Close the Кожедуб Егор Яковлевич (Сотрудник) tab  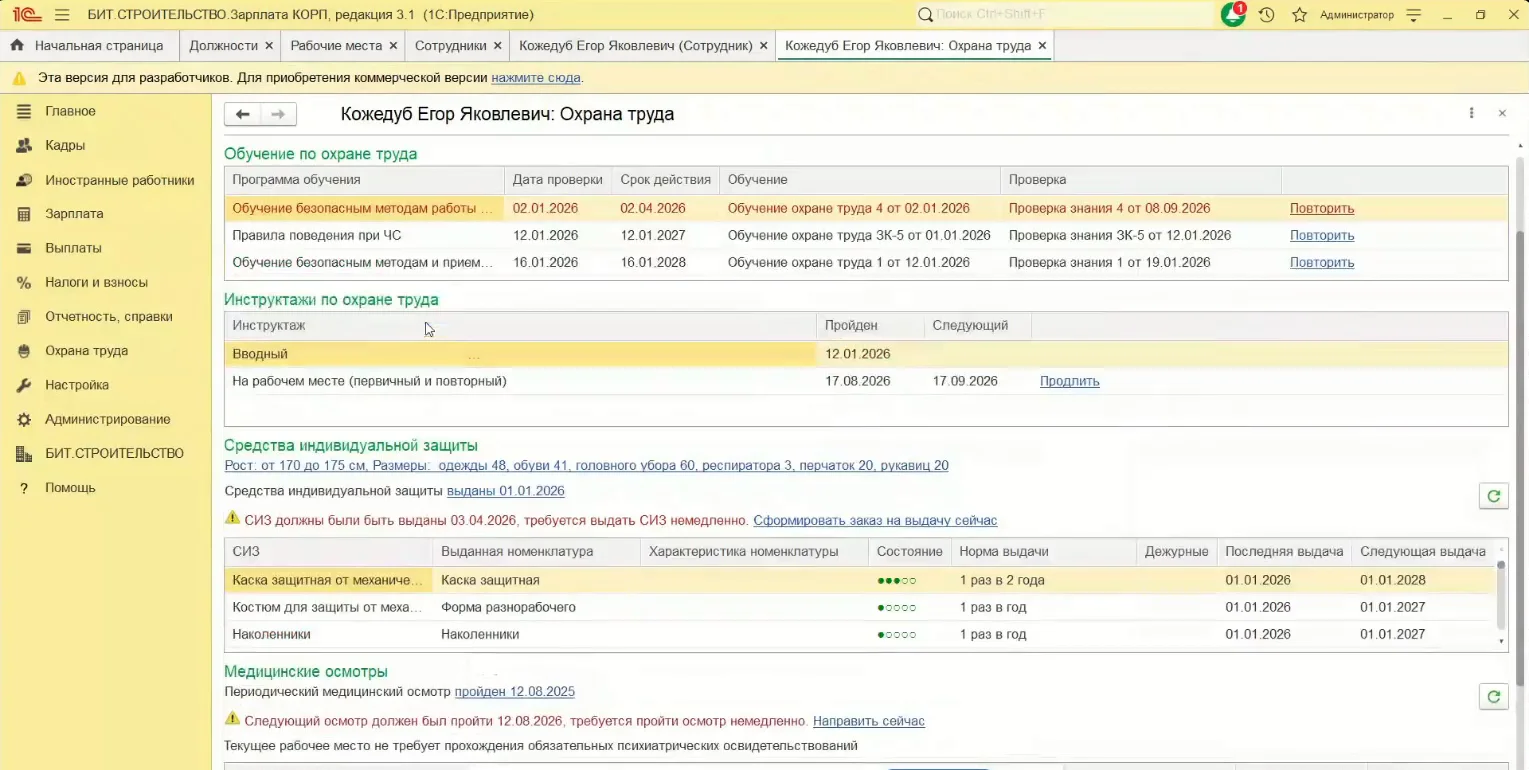click(x=764, y=46)
